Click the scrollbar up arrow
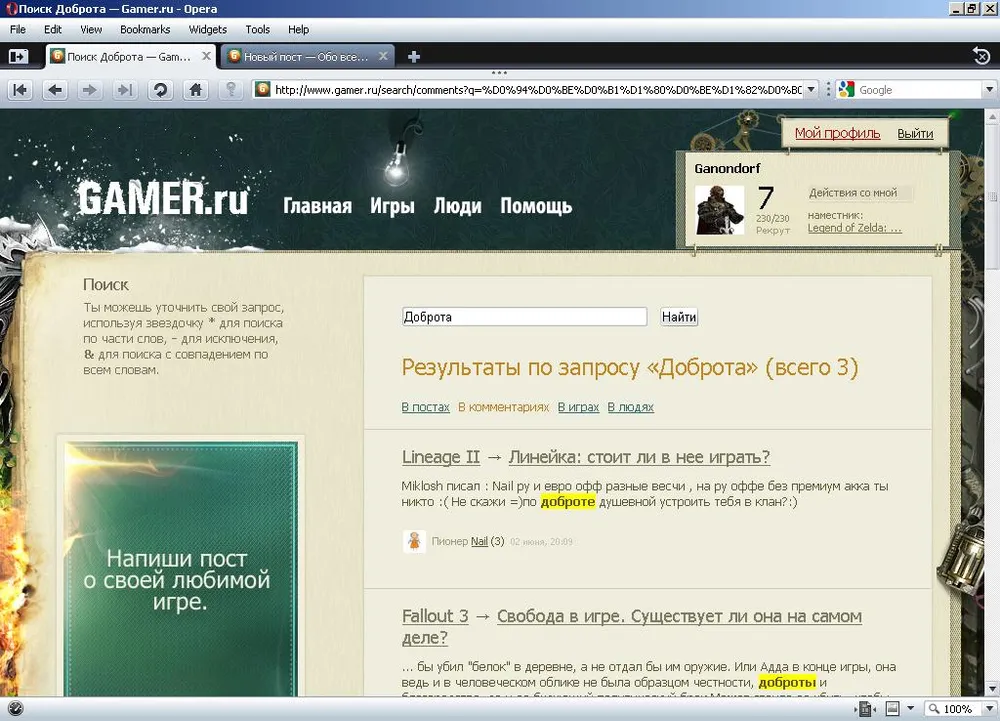Screen dimensions: 1000x721 [992, 117]
